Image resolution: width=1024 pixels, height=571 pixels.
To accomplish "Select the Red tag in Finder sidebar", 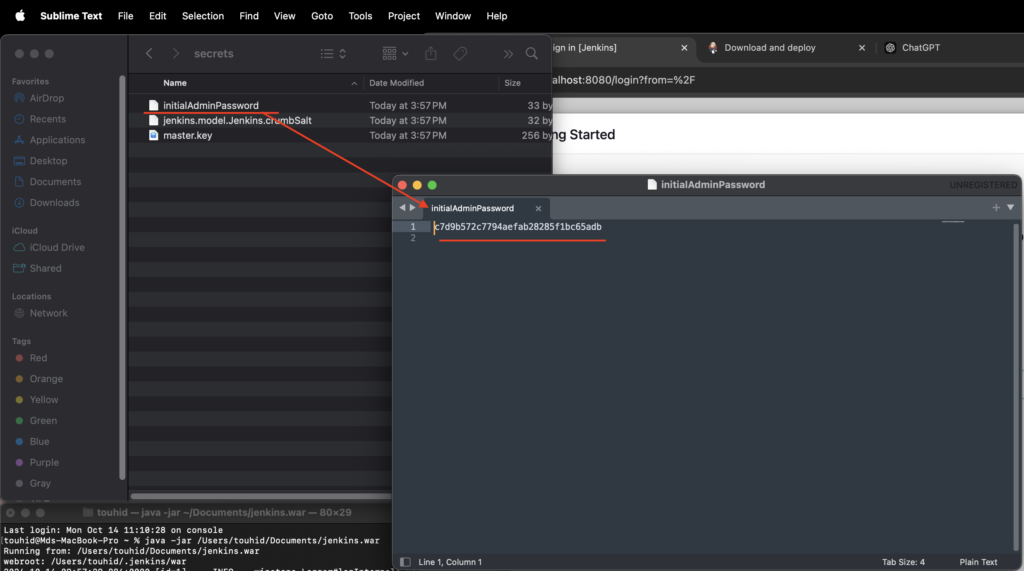I will coord(38,358).
